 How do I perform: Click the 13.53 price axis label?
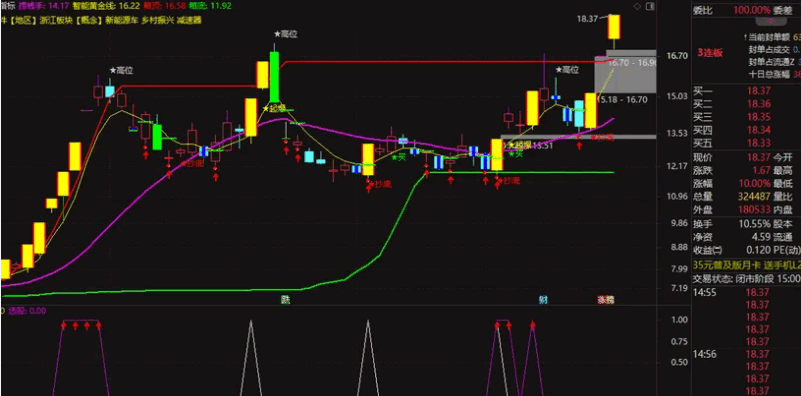tap(677, 133)
